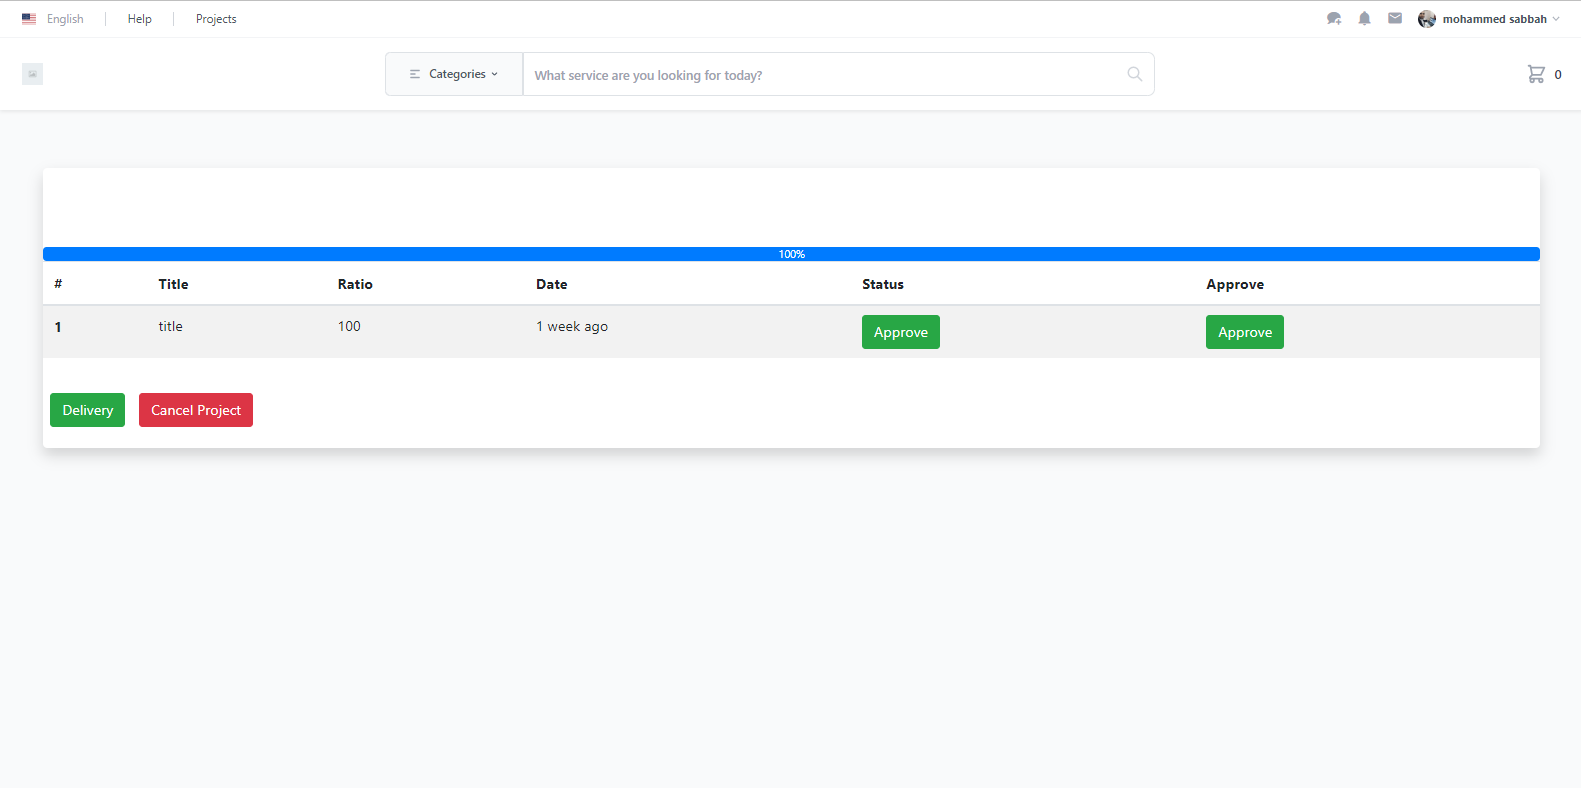Image resolution: width=1581 pixels, height=788 pixels.
Task: Focus the service search input field
Action: 820,75
